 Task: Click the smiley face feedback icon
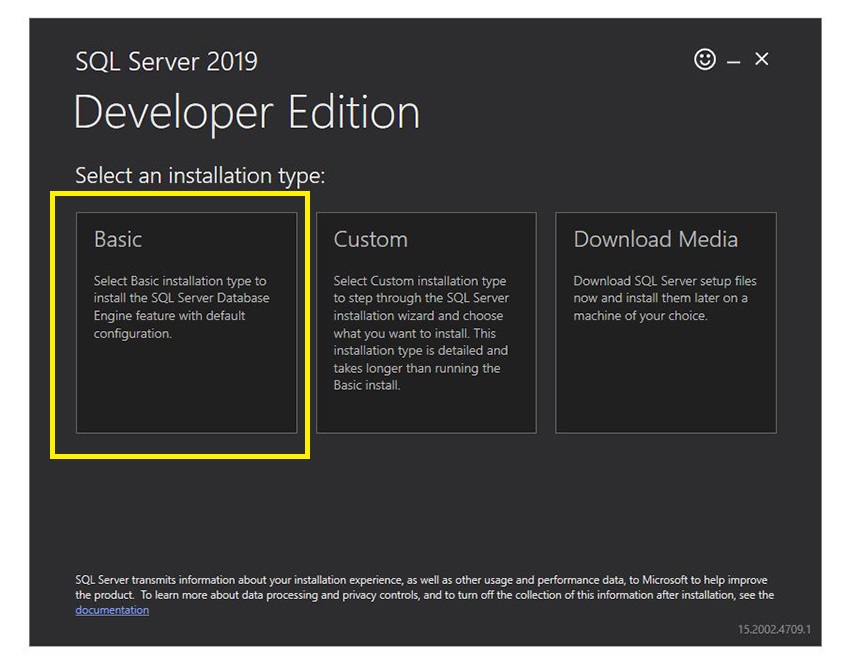[x=705, y=59]
